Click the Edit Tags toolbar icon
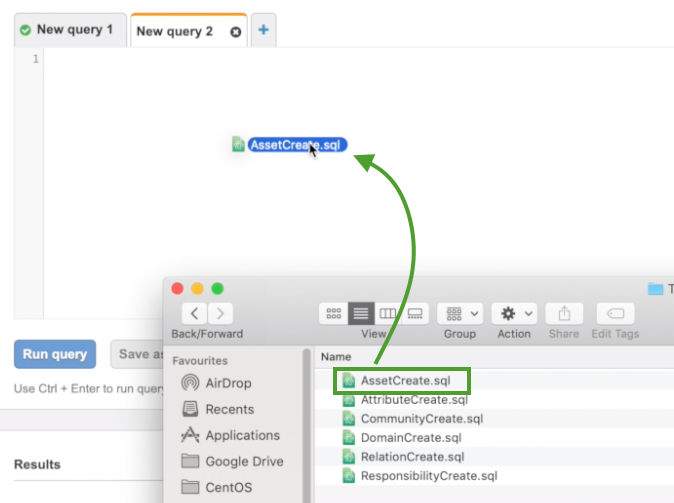Viewport: 674px width, 503px height. 616,314
